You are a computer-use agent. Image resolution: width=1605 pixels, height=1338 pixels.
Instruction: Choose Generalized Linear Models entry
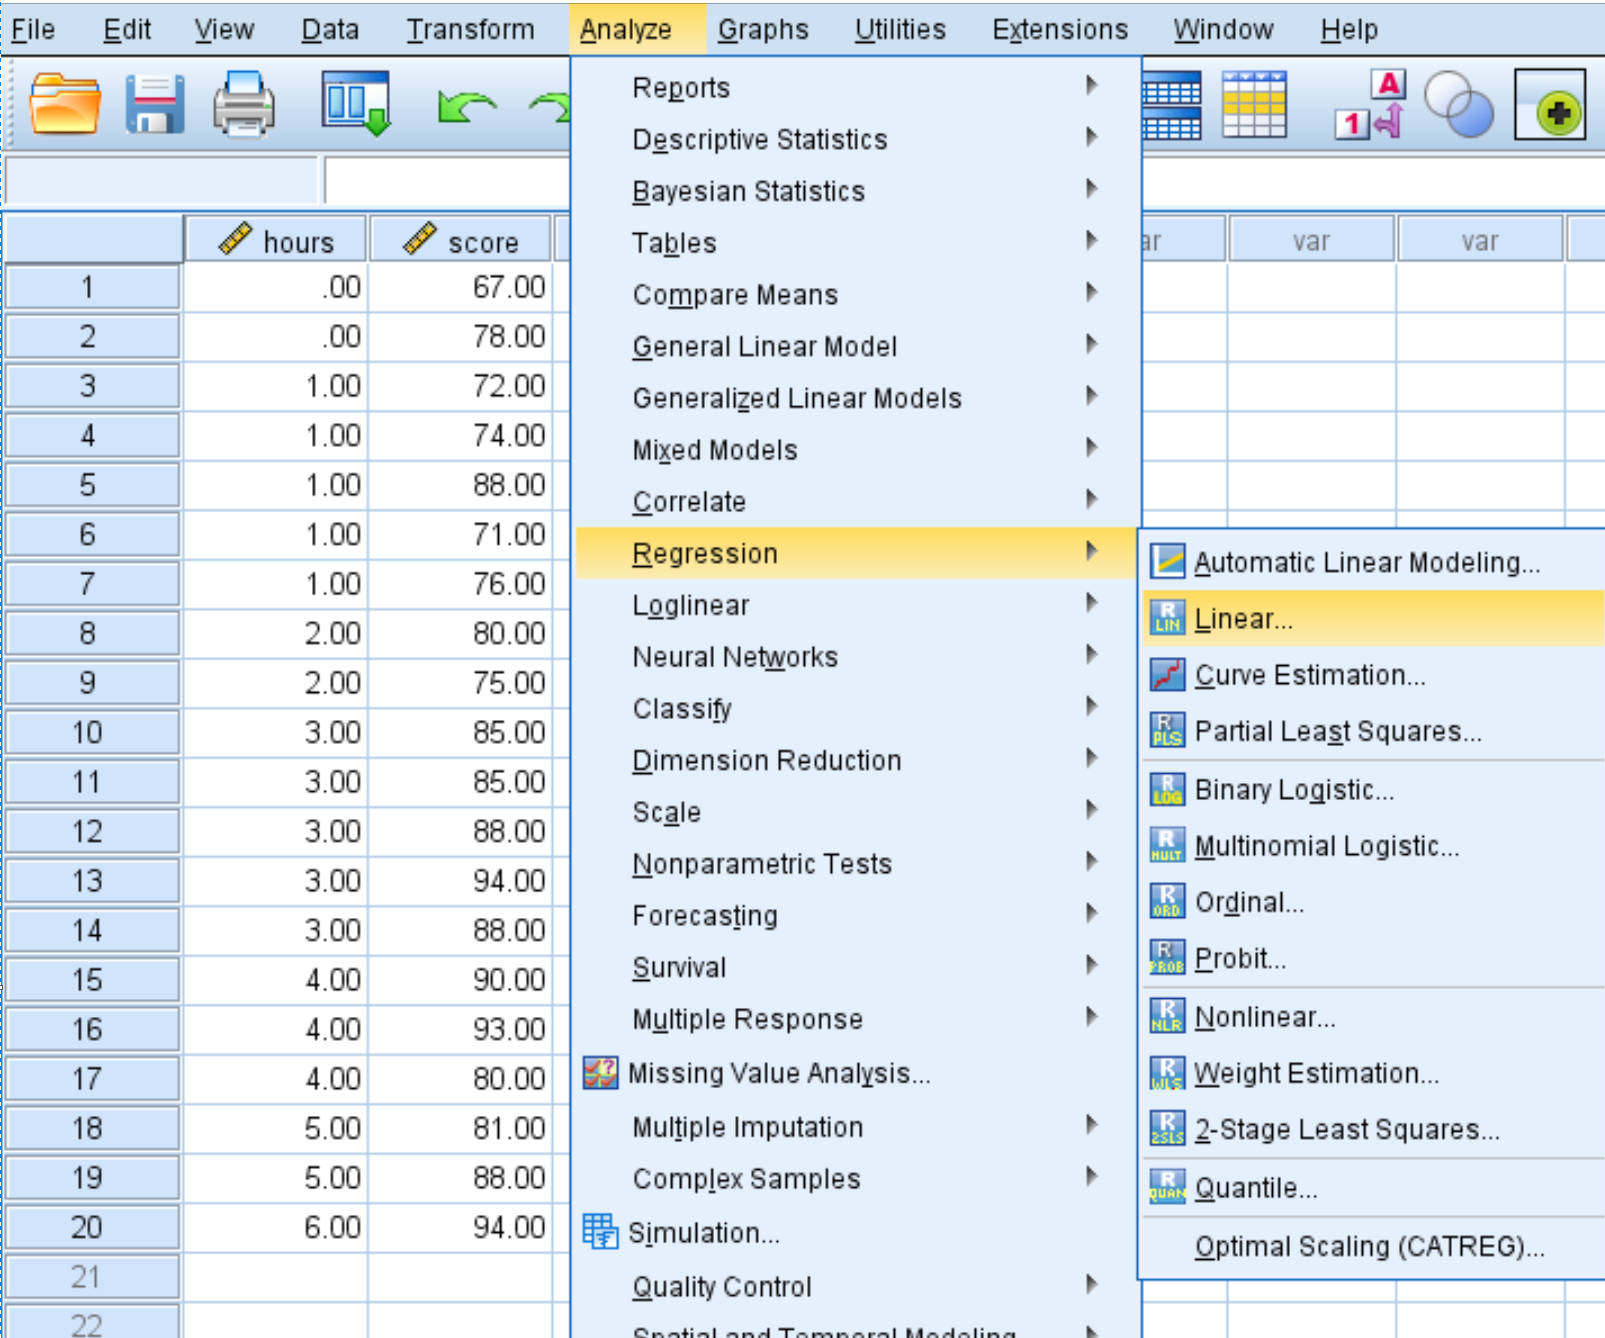pos(857,398)
